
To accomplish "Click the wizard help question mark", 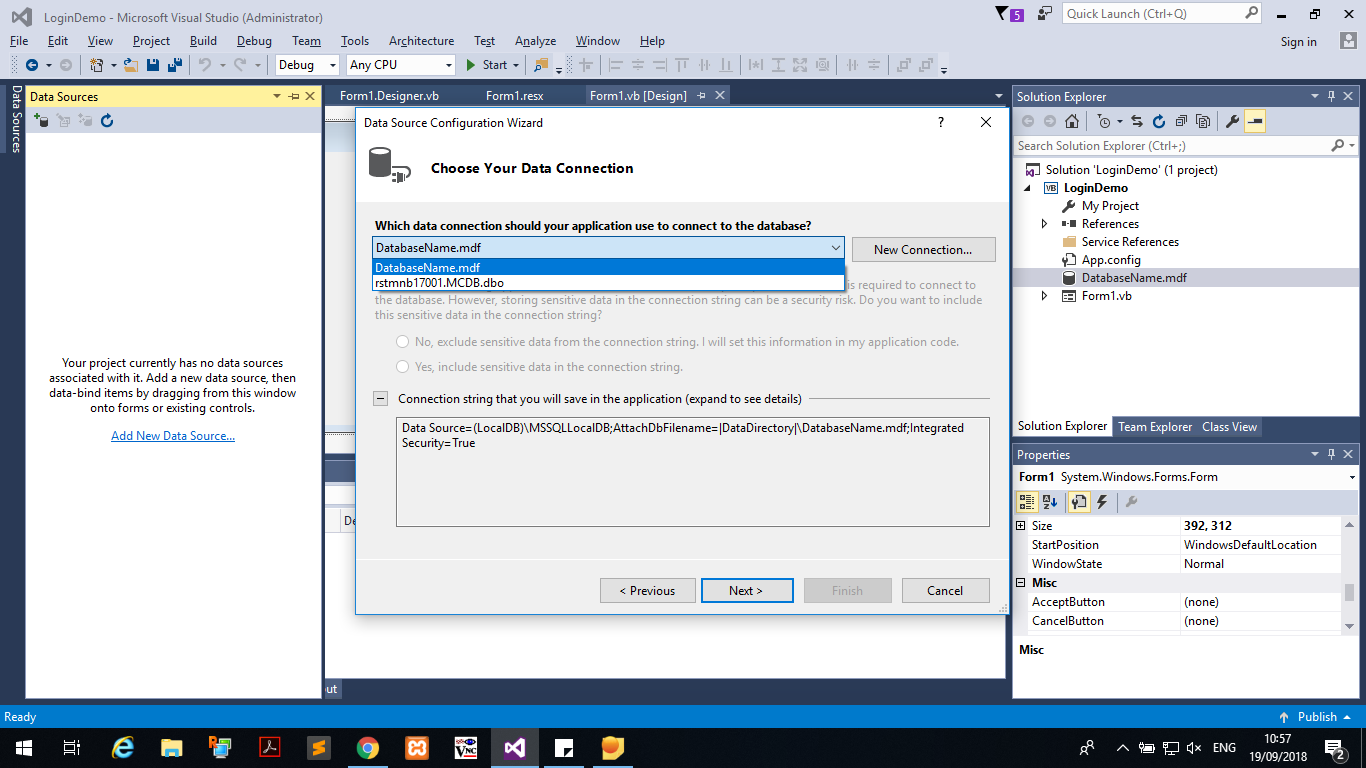I will [x=940, y=122].
